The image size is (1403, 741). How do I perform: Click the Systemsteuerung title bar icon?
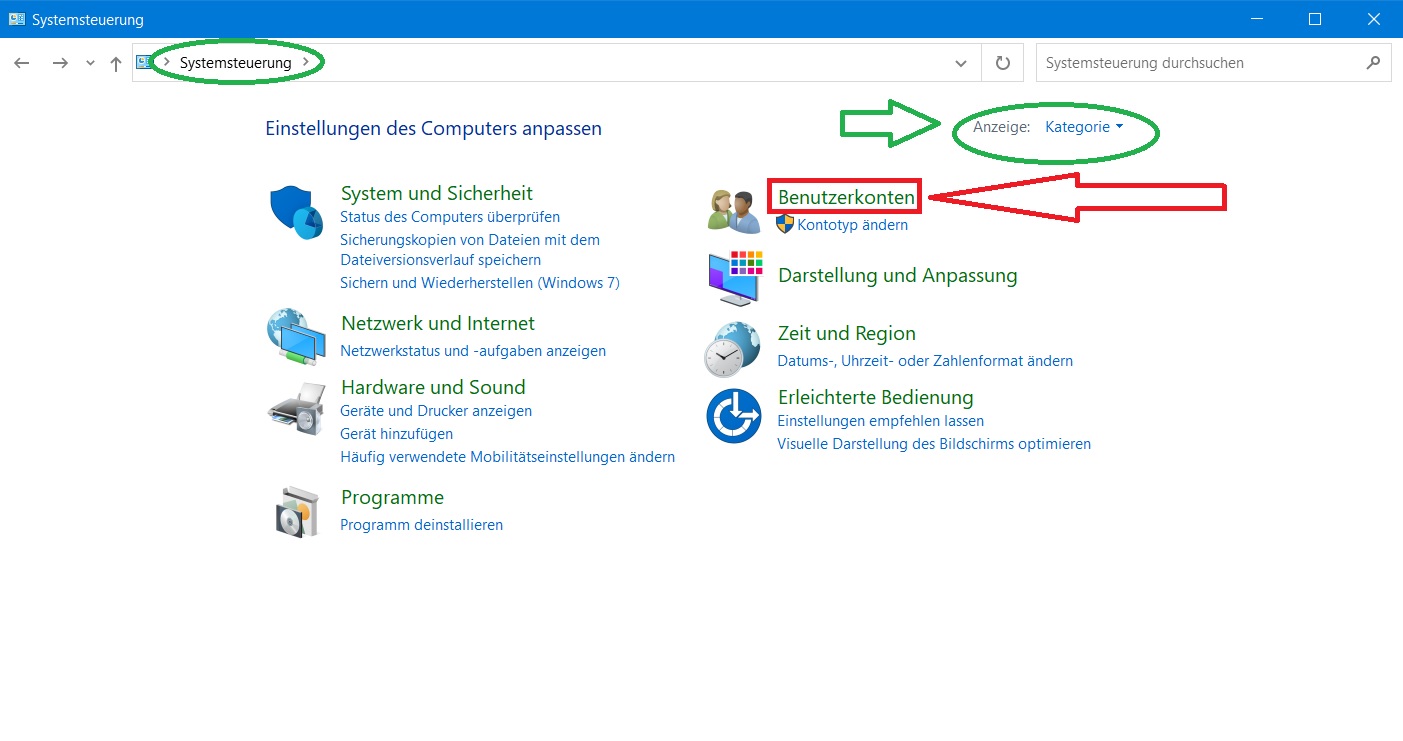click(17, 19)
